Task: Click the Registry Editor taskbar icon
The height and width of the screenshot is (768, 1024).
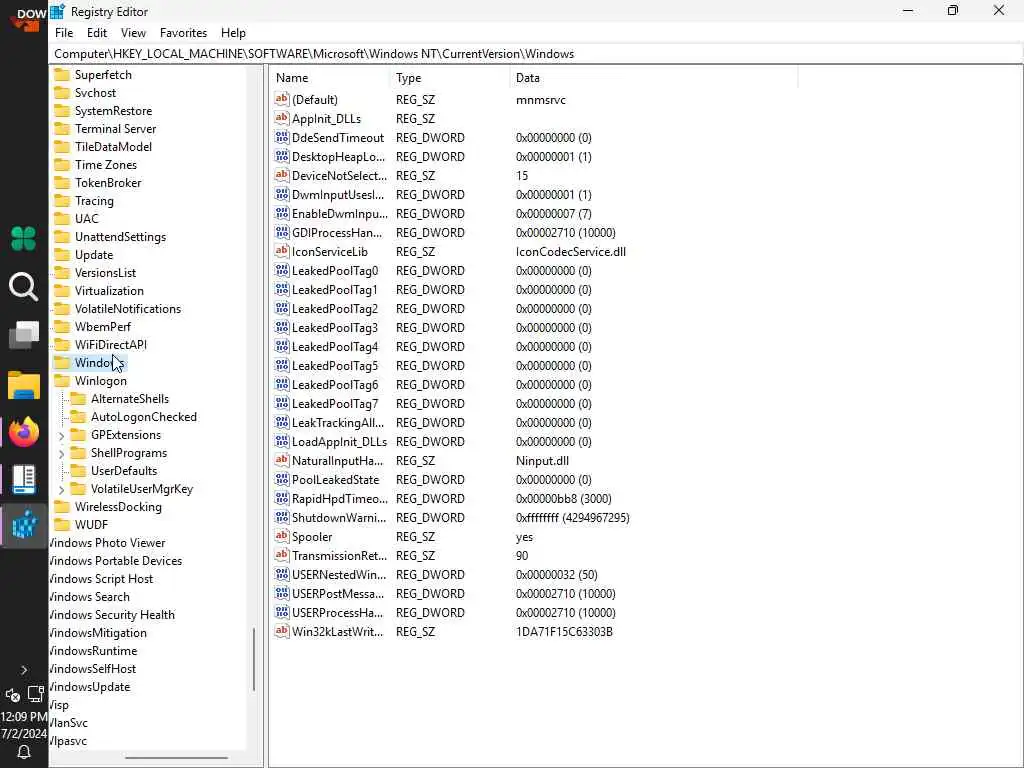Action: click(24, 526)
